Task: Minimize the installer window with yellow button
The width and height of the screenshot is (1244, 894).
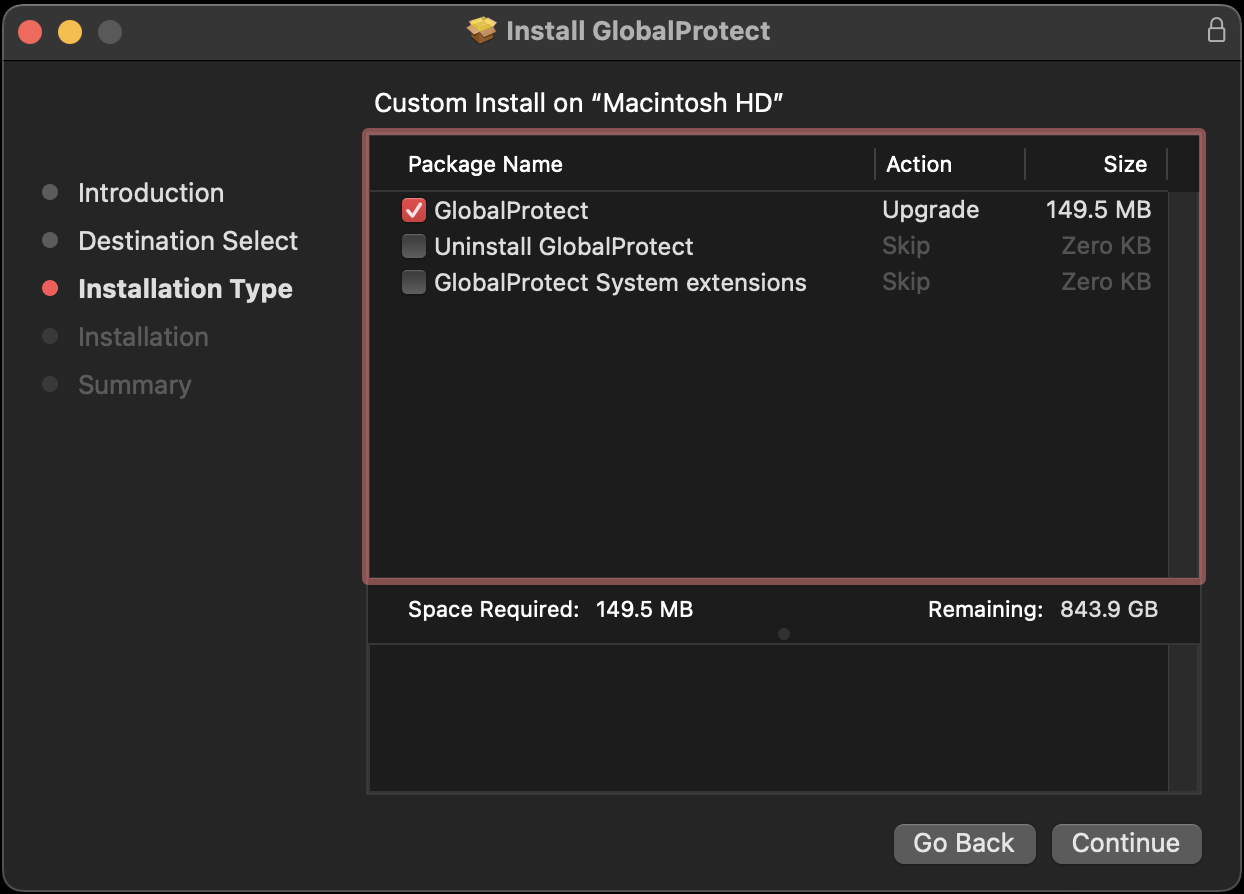Action: pos(70,32)
